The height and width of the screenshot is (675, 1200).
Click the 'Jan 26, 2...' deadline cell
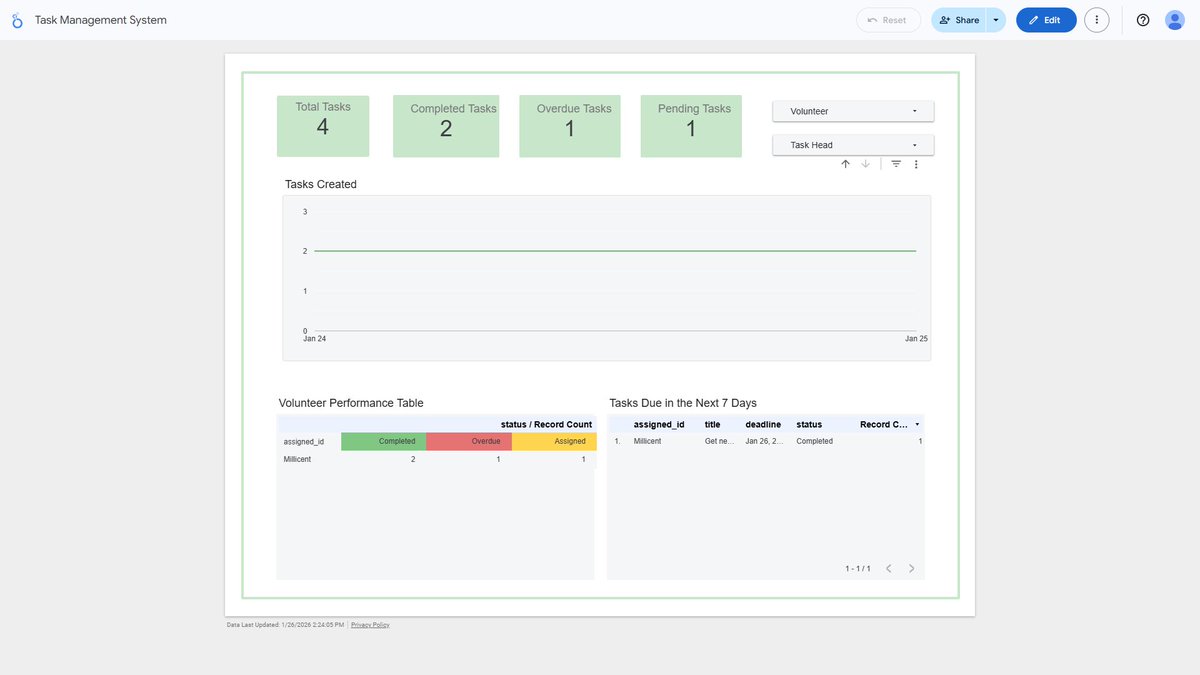click(x=766, y=441)
